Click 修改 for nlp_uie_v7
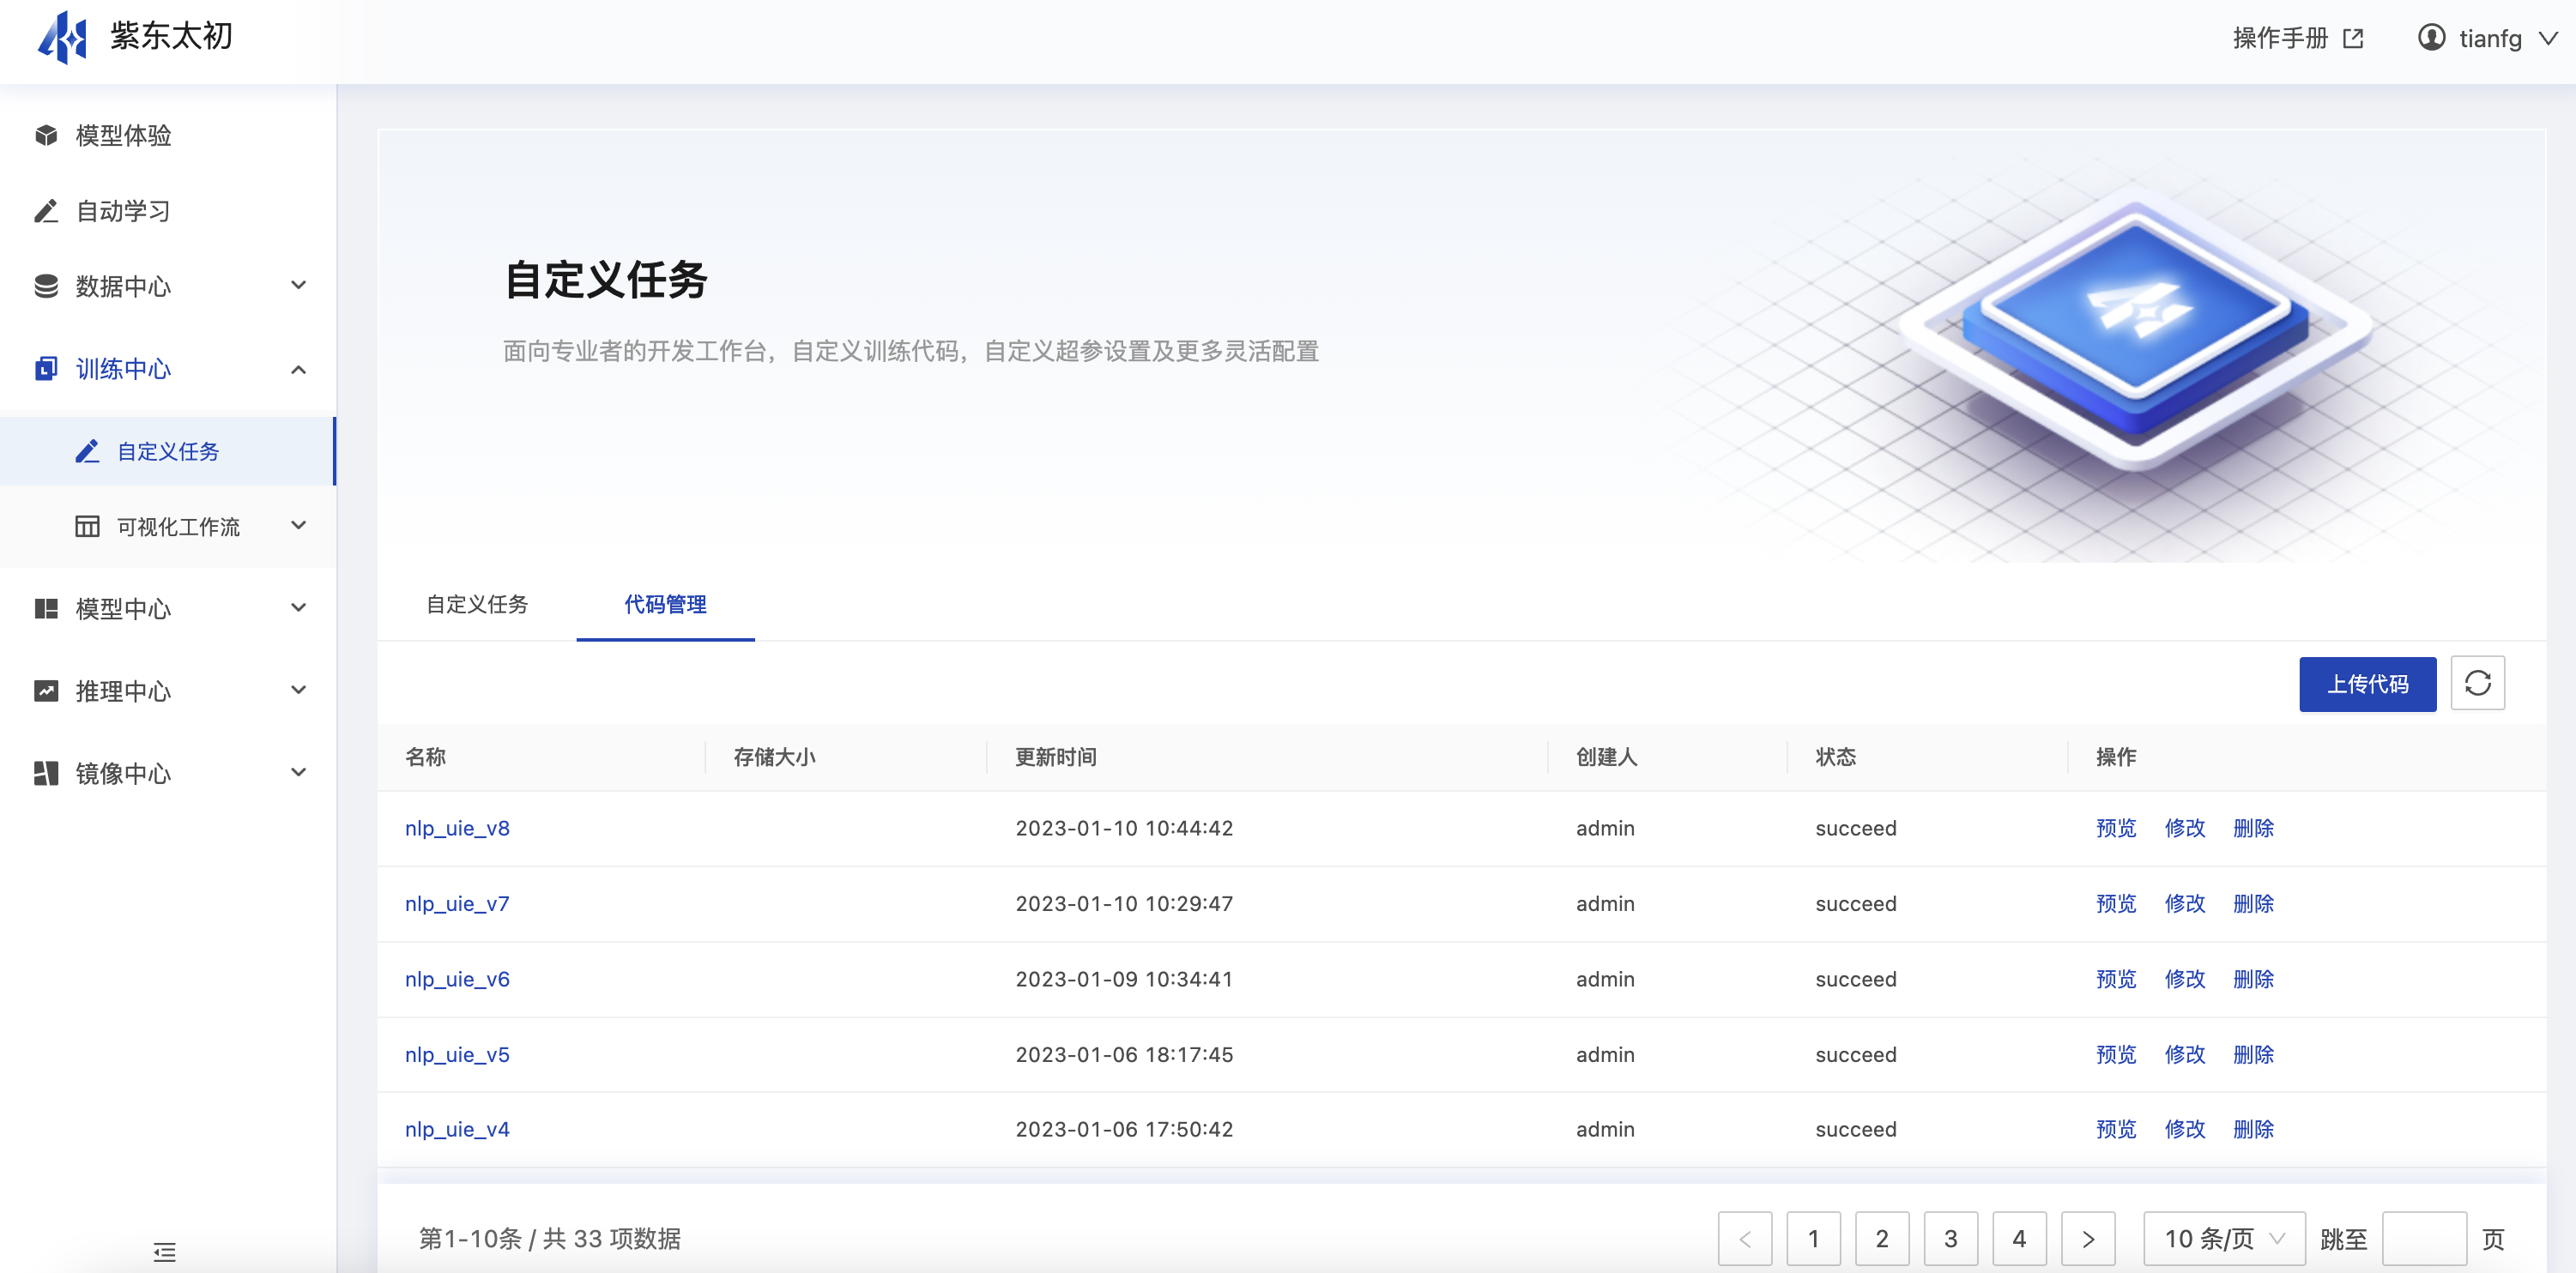This screenshot has width=2576, height=1273. click(x=2185, y=904)
